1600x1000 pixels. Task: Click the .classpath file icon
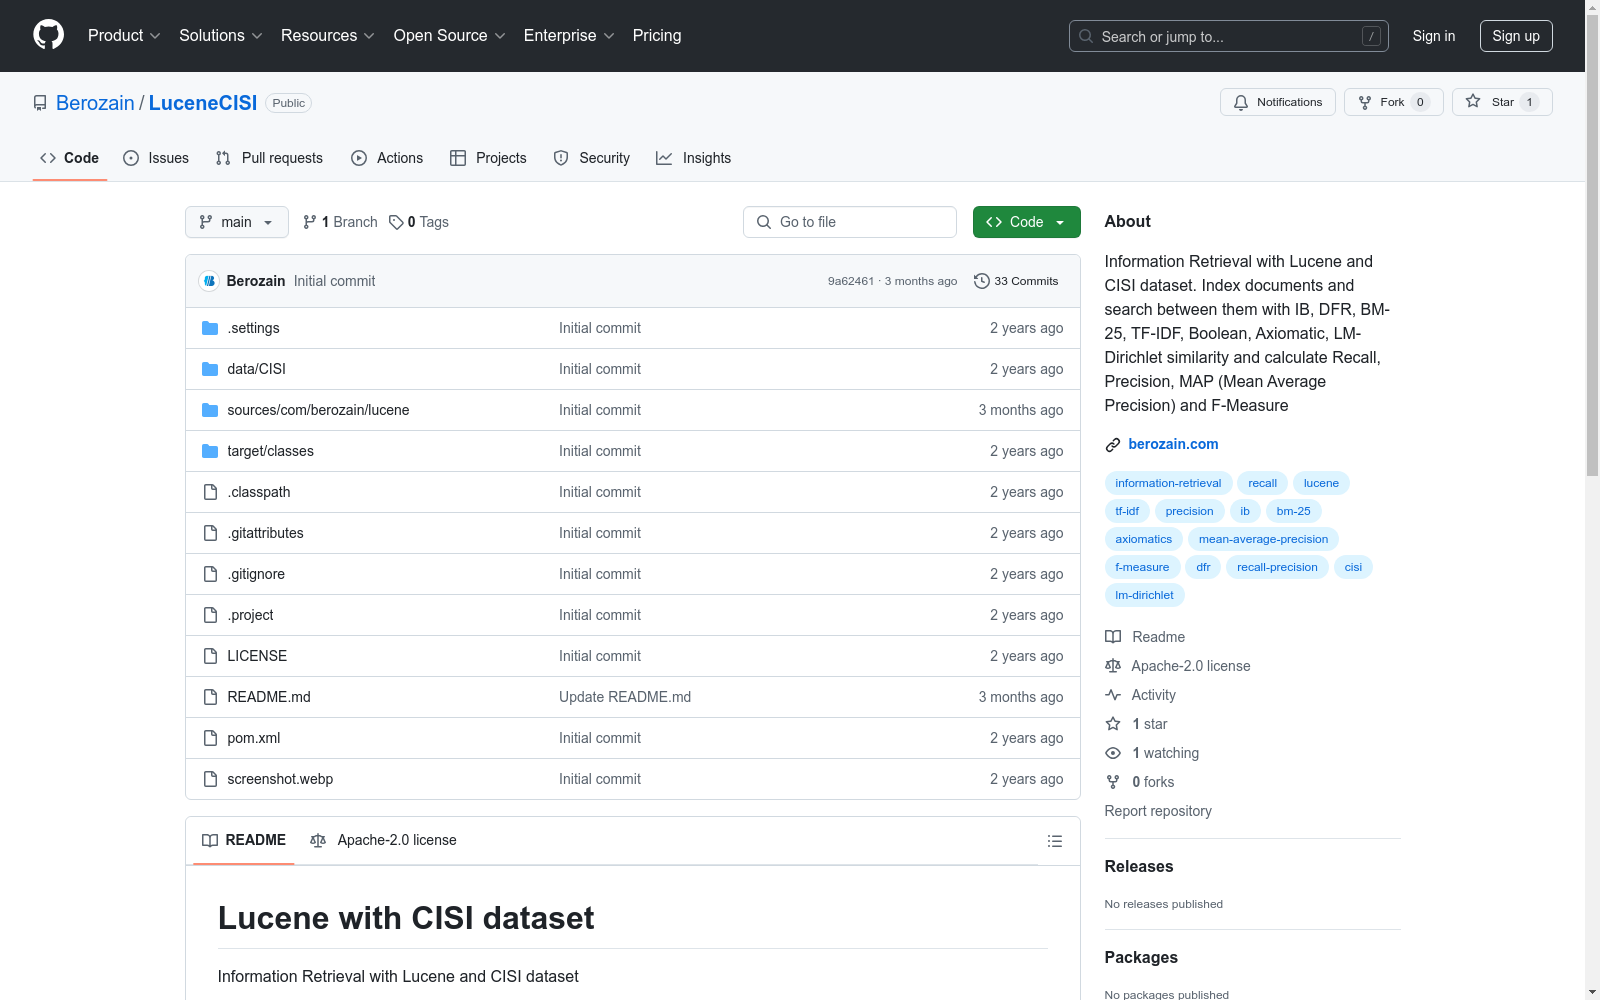coord(210,492)
